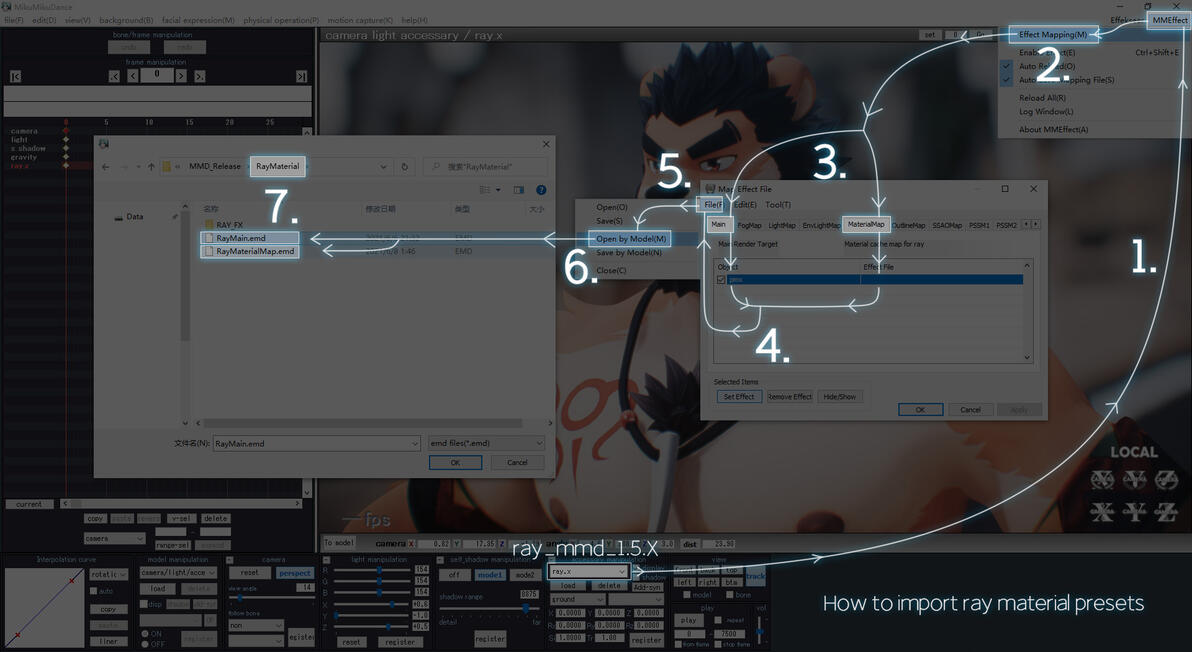Switch to the MaterialMap tab

pos(866,224)
